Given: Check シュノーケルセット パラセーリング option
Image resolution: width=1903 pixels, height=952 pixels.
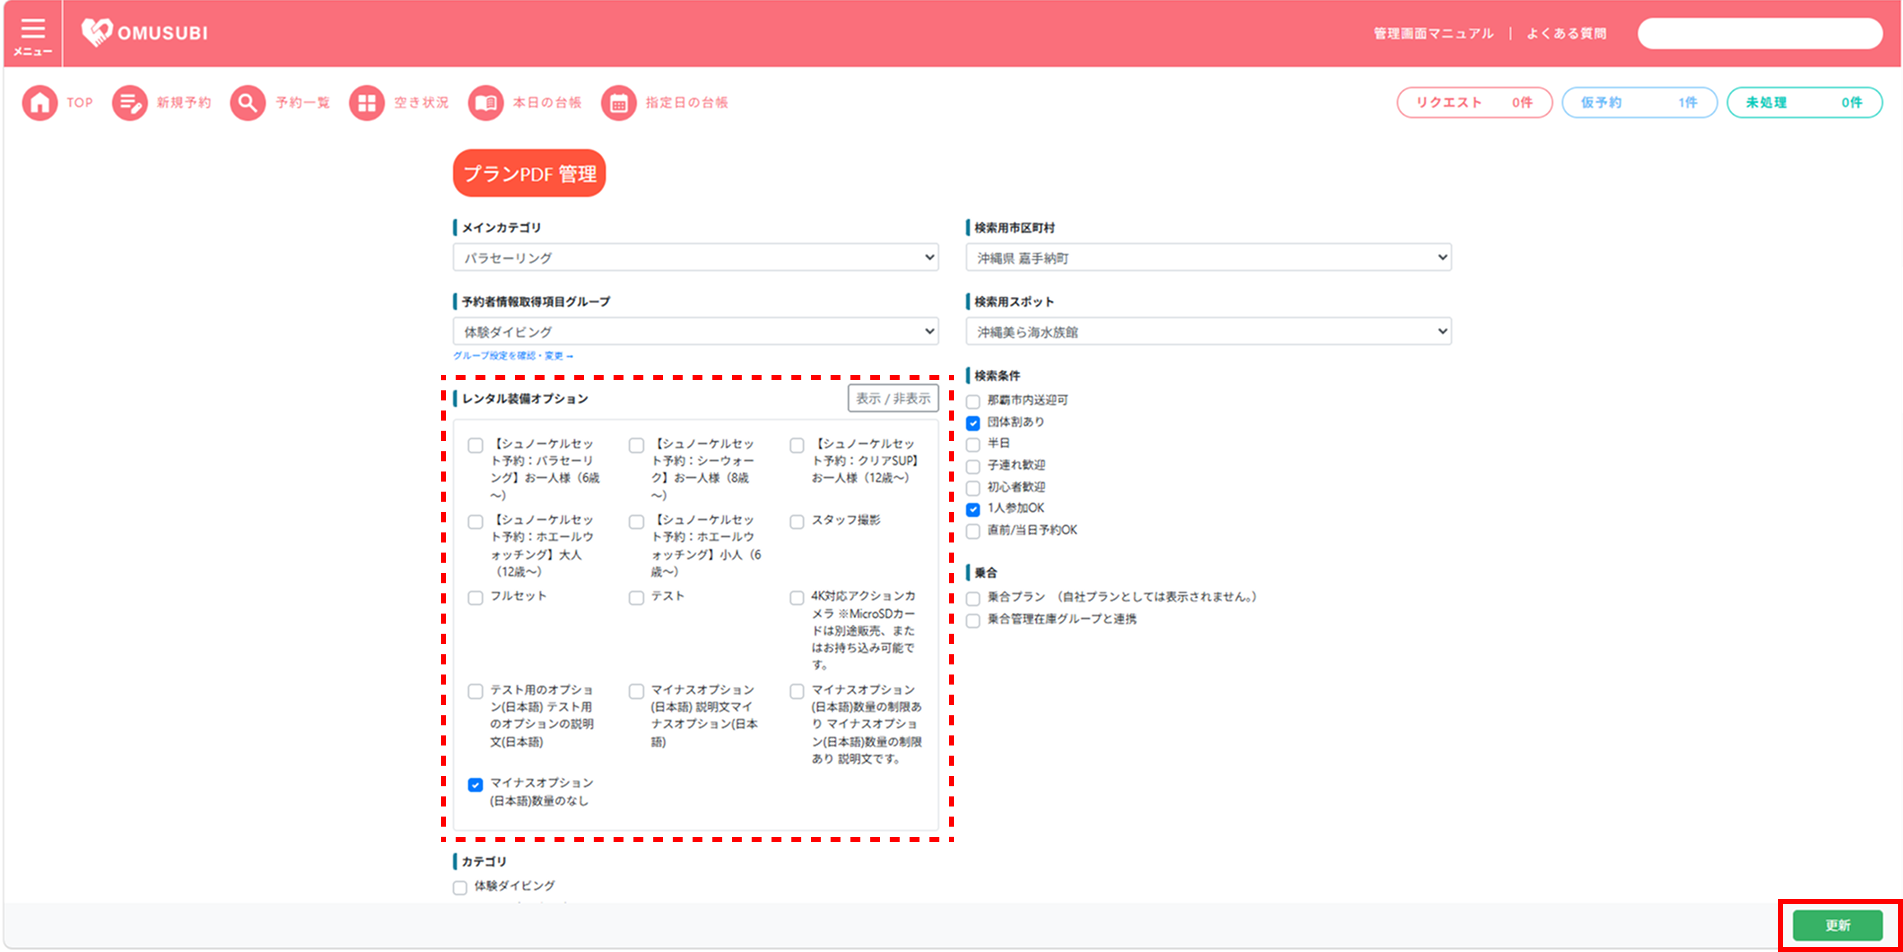Looking at the screenshot, I should pos(476,446).
